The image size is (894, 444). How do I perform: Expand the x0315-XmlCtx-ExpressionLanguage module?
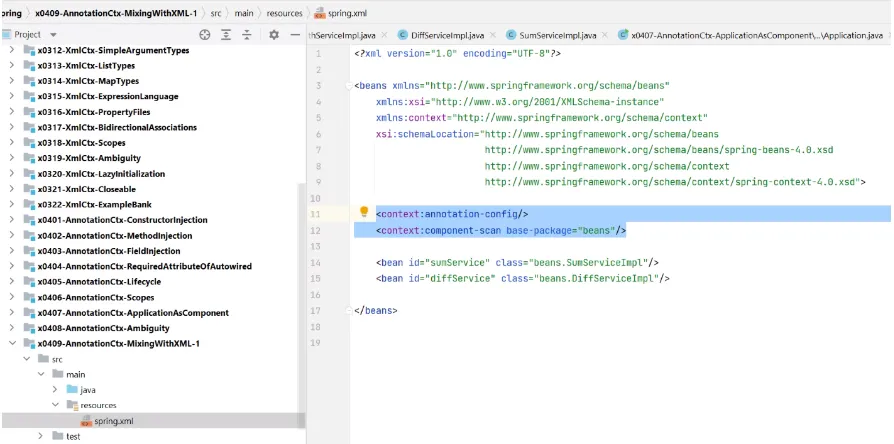click(x=11, y=96)
